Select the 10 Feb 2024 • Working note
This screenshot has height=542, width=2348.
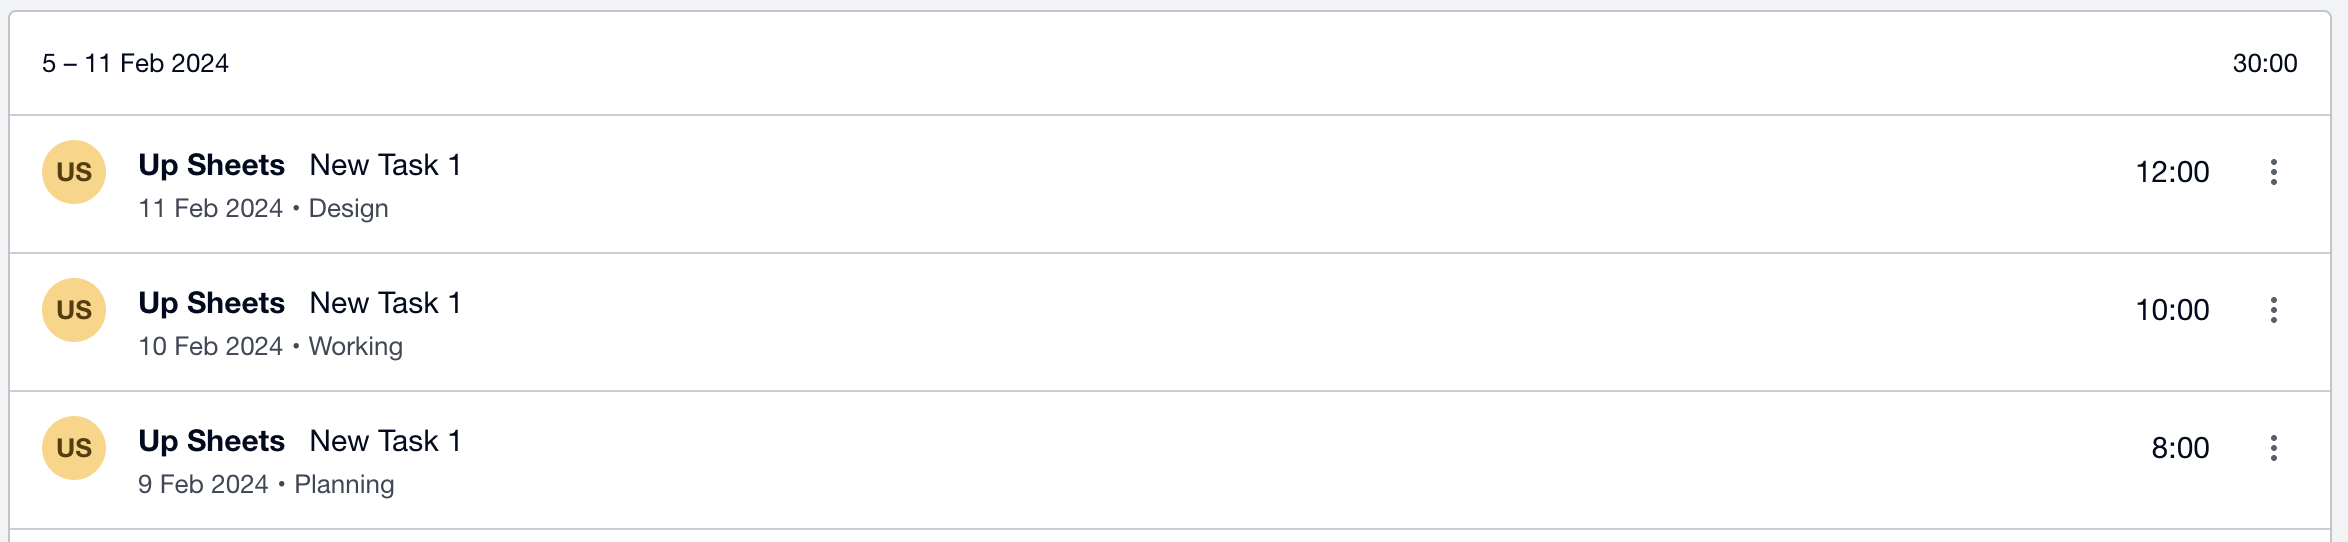270,346
